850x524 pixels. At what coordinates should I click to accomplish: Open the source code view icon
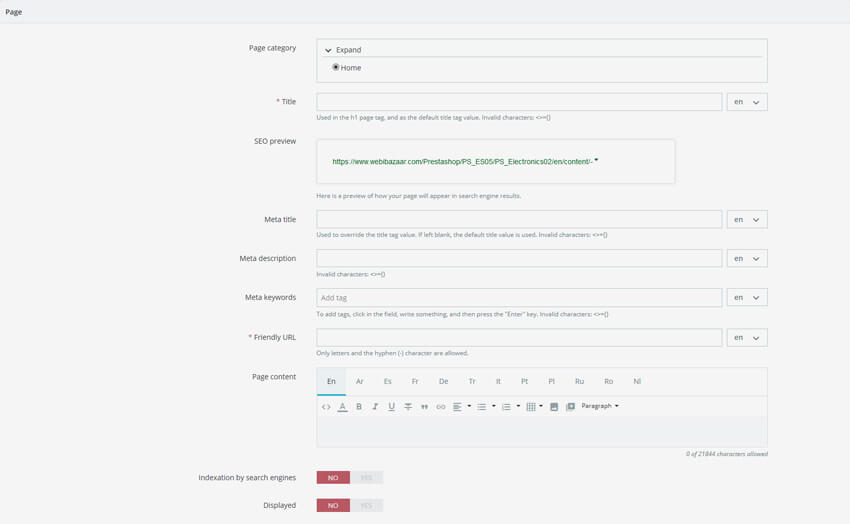tap(326, 406)
